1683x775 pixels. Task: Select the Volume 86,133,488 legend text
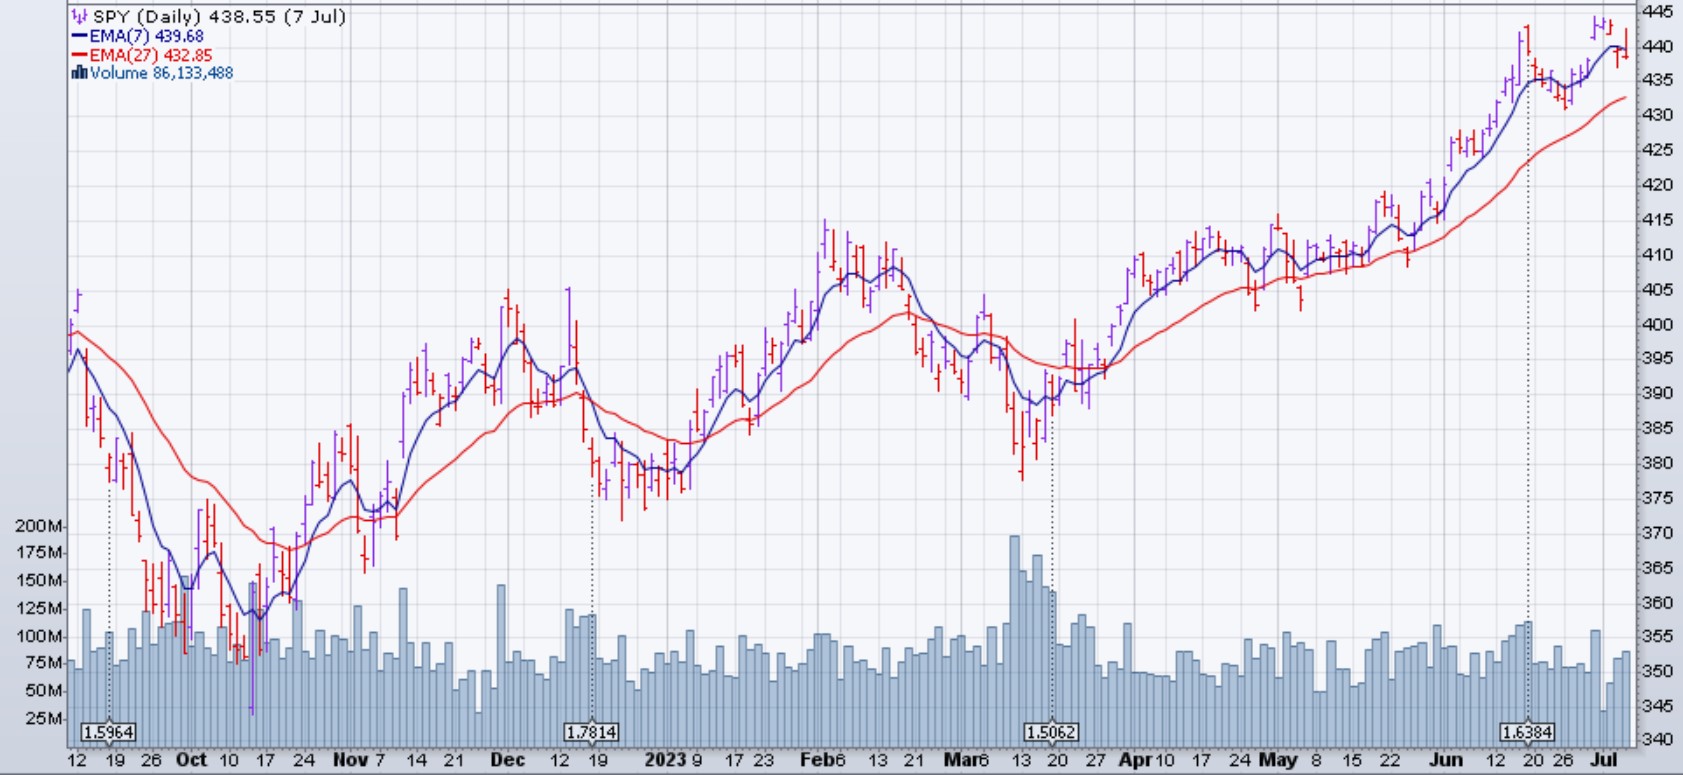(161, 73)
